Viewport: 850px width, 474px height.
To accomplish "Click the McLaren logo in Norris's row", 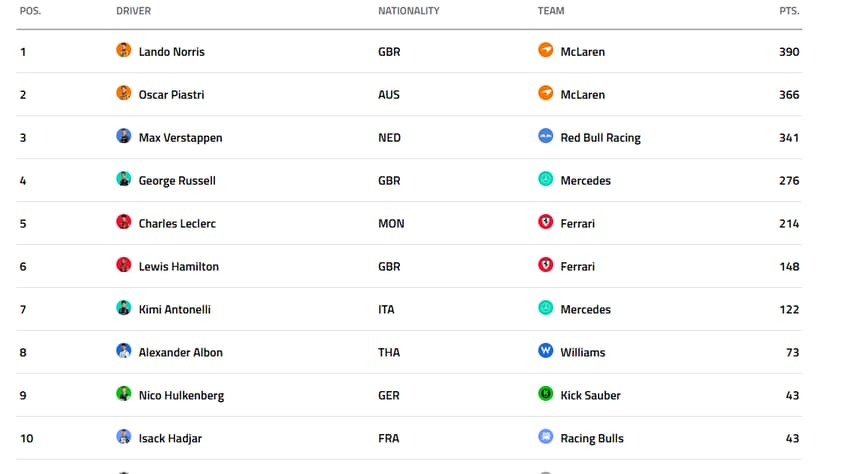I will [x=546, y=50].
